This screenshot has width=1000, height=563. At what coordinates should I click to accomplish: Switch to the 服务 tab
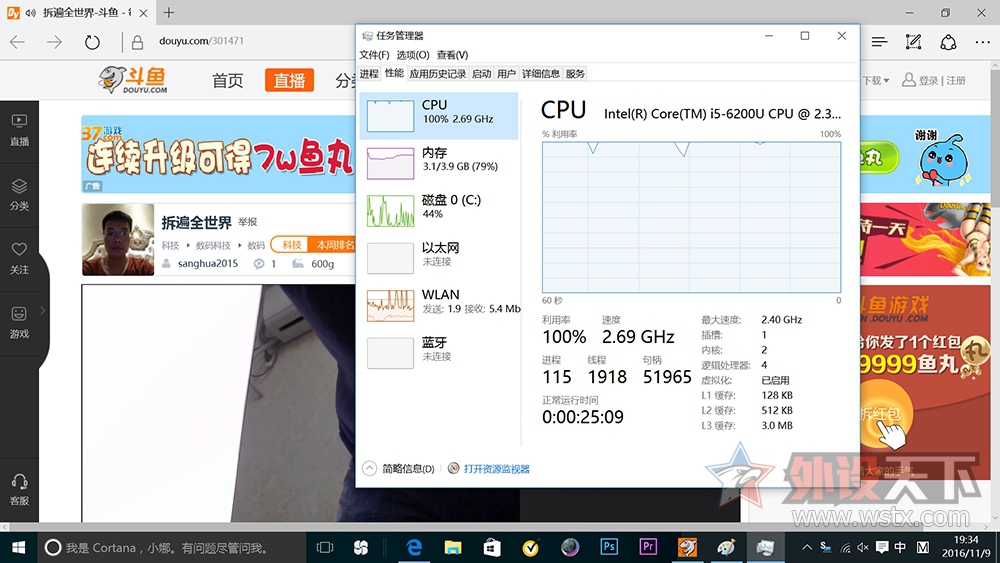575,74
